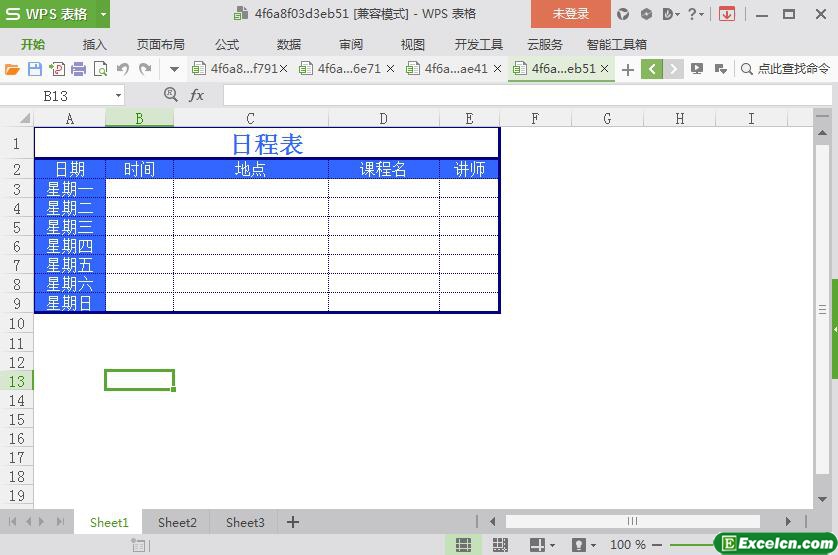The image size is (838, 555).
Task: Open the 审阅 tab
Action: pos(351,44)
